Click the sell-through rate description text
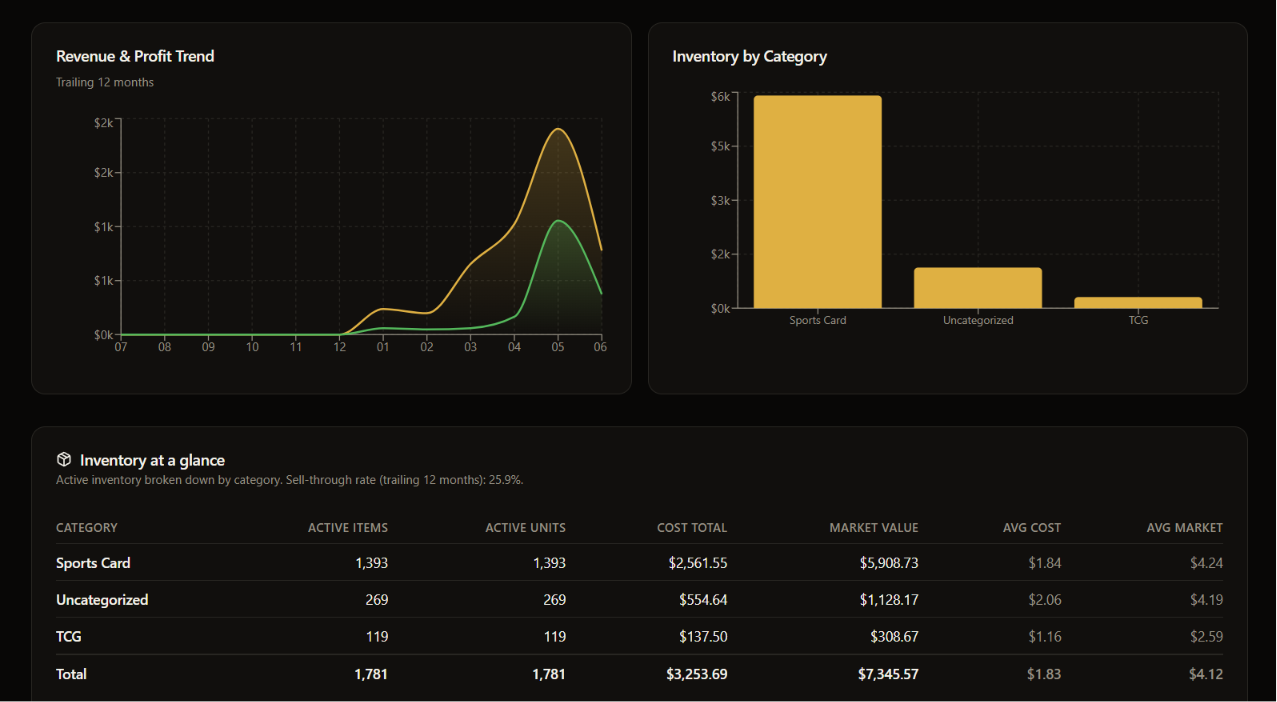This screenshot has height=702, width=1277. [x=290, y=480]
